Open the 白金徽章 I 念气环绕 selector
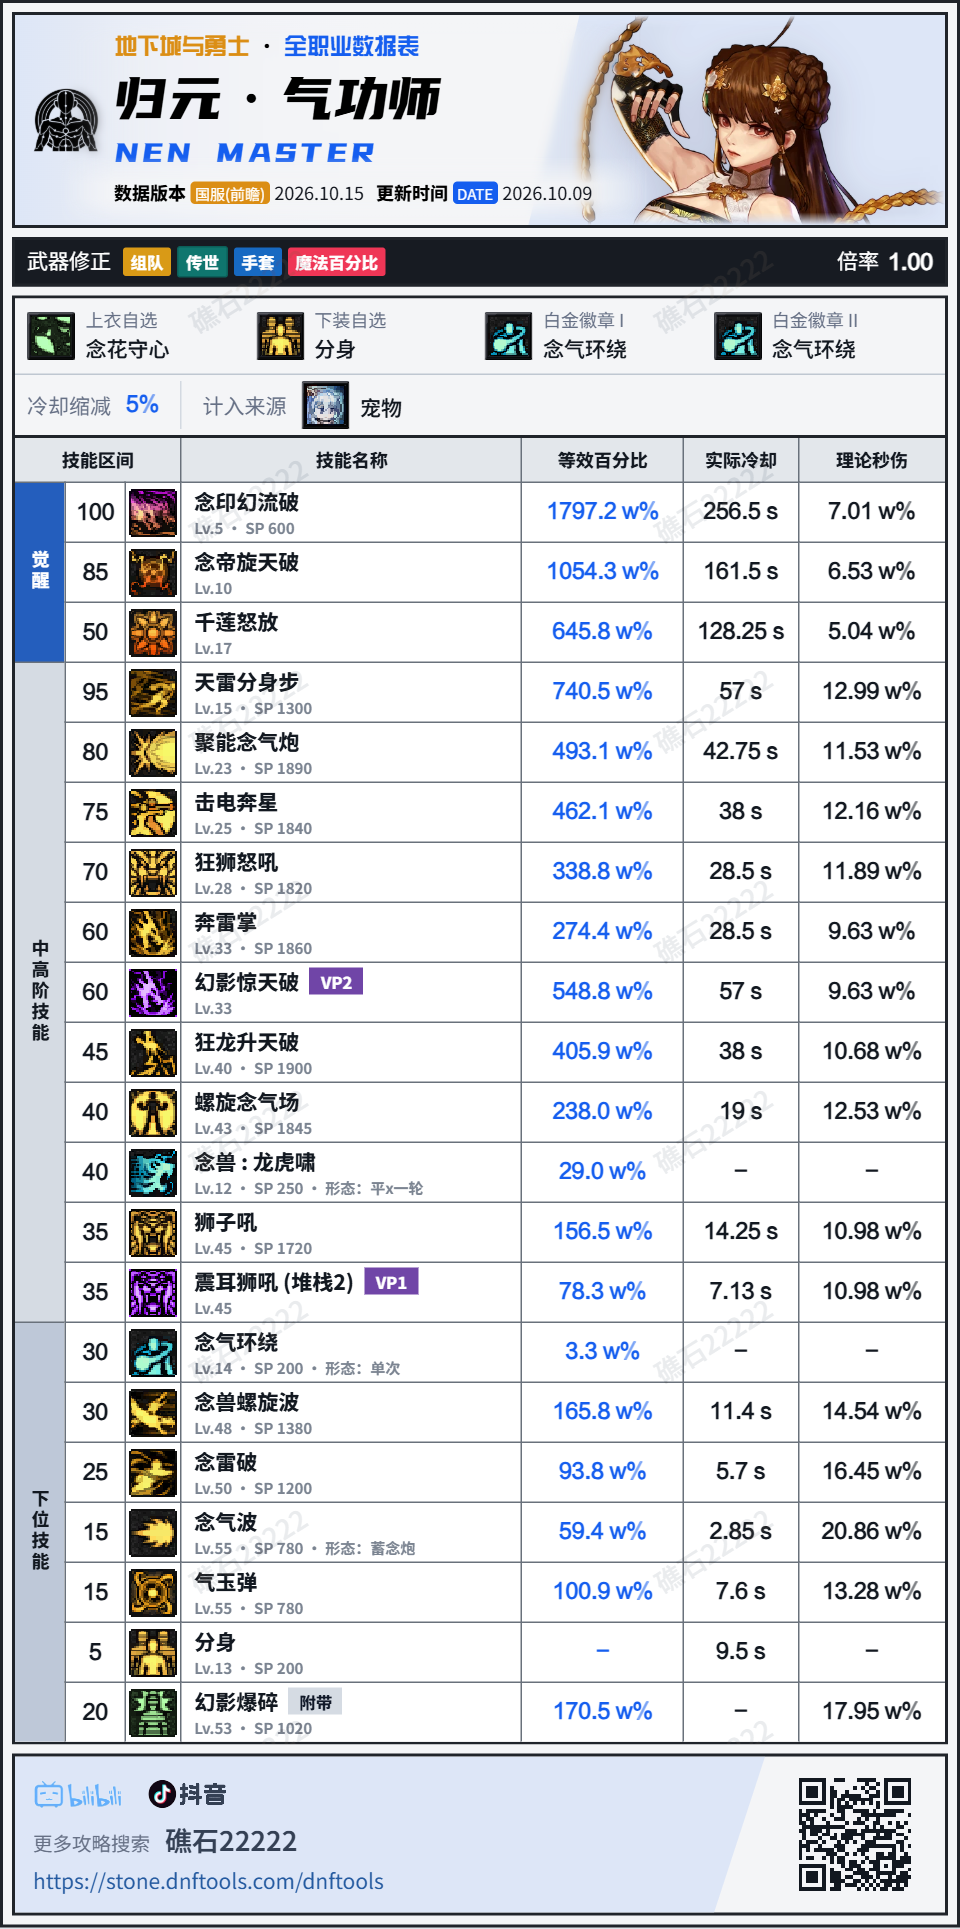This screenshot has height=1929, width=960. click(x=557, y=336)
